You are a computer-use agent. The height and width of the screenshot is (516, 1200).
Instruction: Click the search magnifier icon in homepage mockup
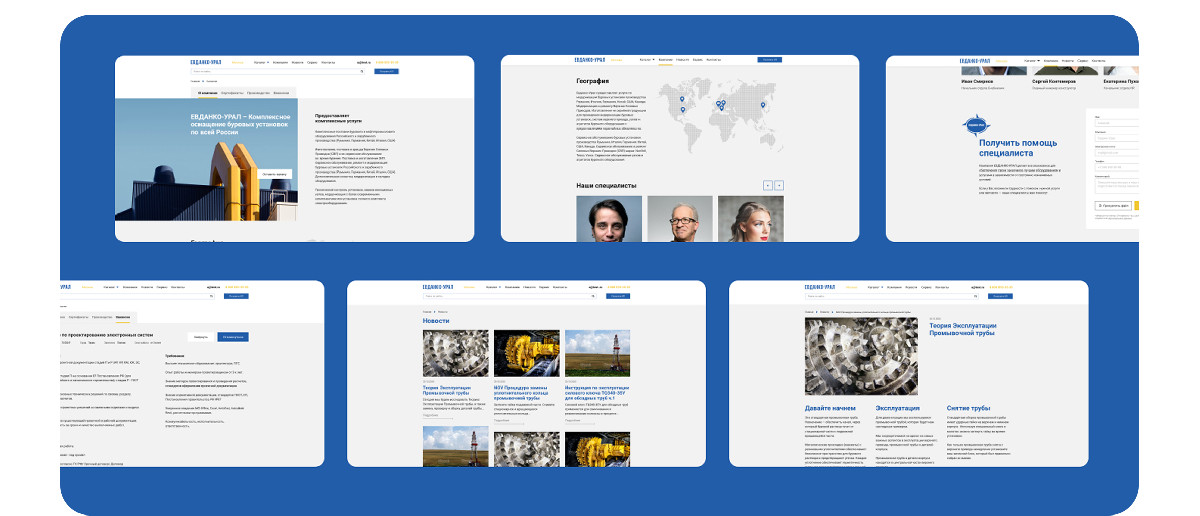[362, 71]
